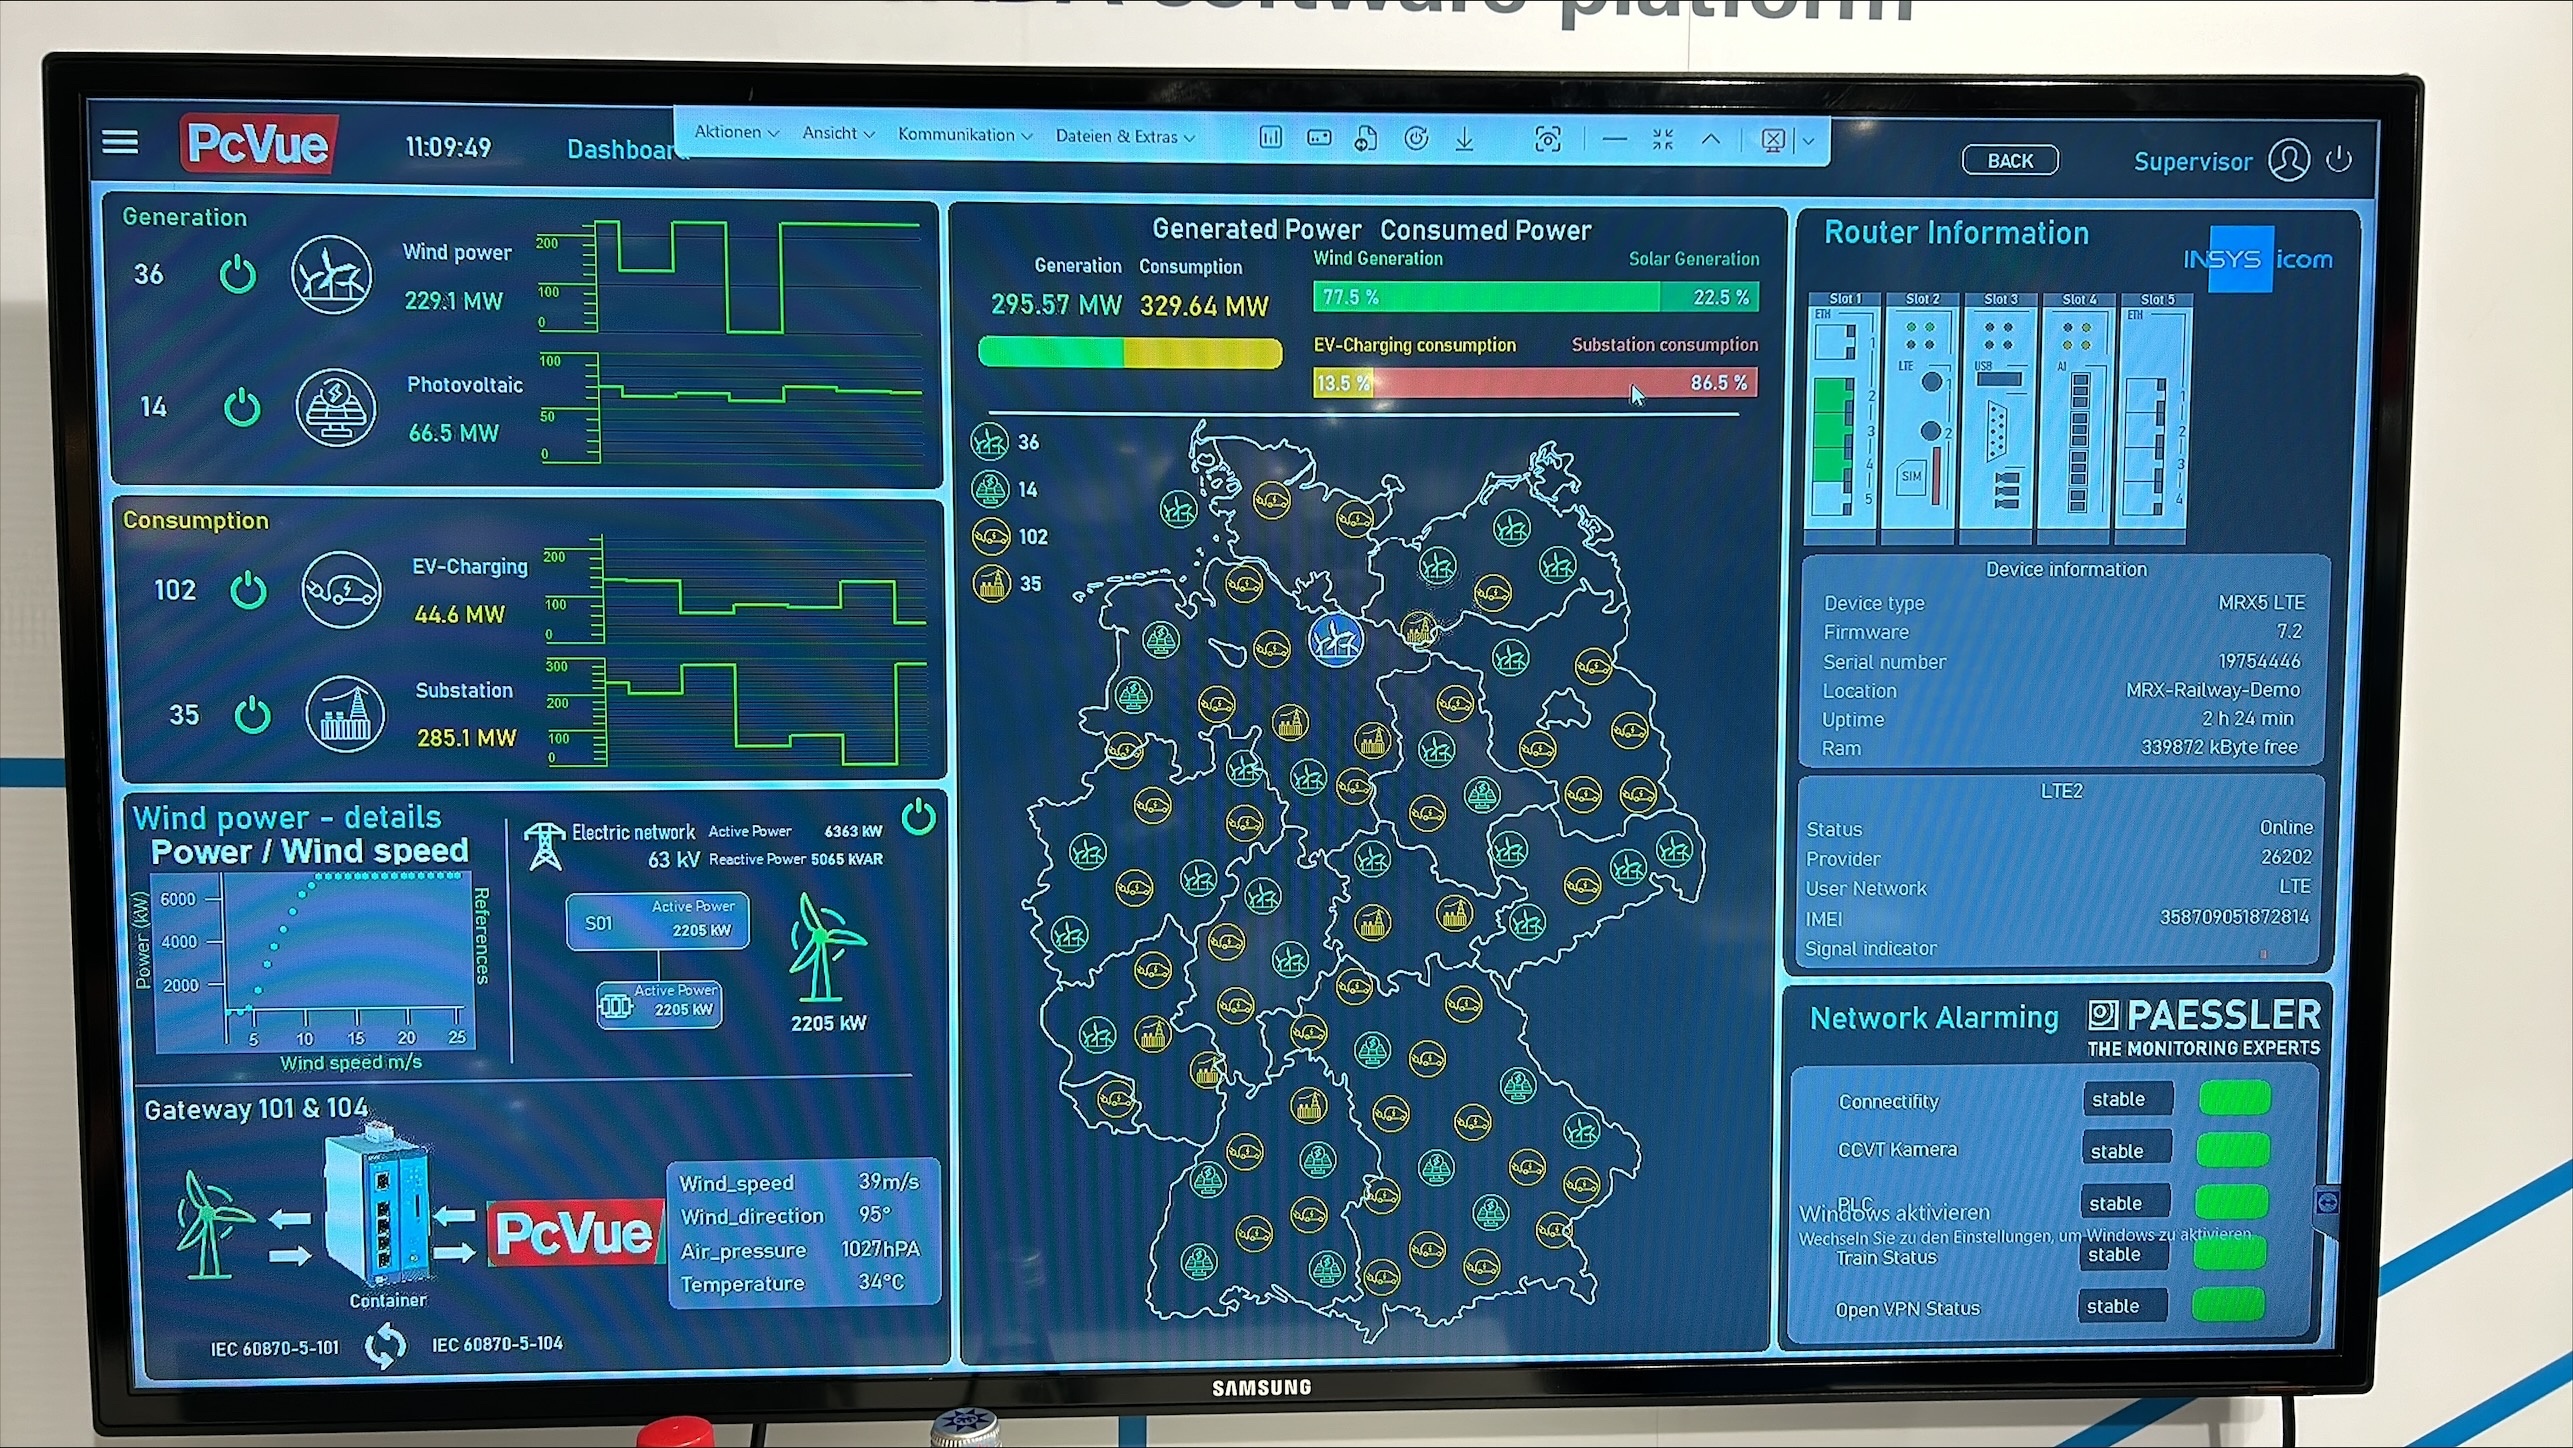Screen dimensions: 2573x1448
Task: Click the download arrow toolbar icon
Action: pos(1464,139)
